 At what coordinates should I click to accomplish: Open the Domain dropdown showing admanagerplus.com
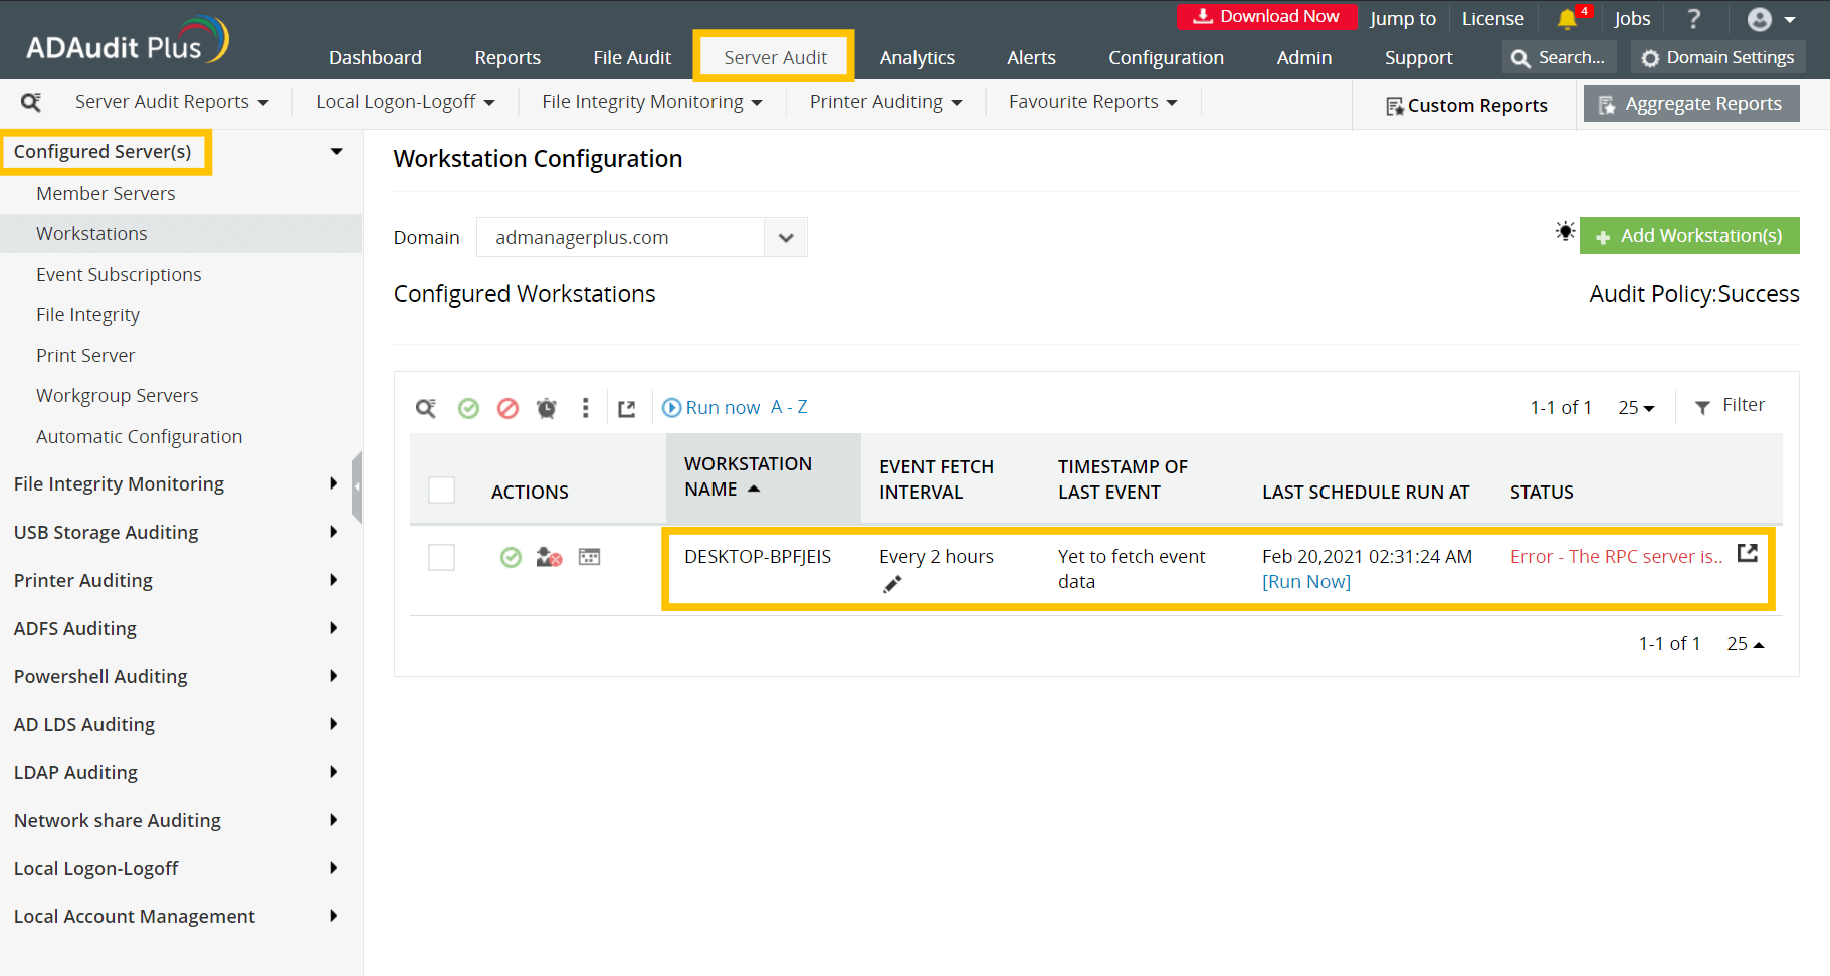(x=786, y=237)
